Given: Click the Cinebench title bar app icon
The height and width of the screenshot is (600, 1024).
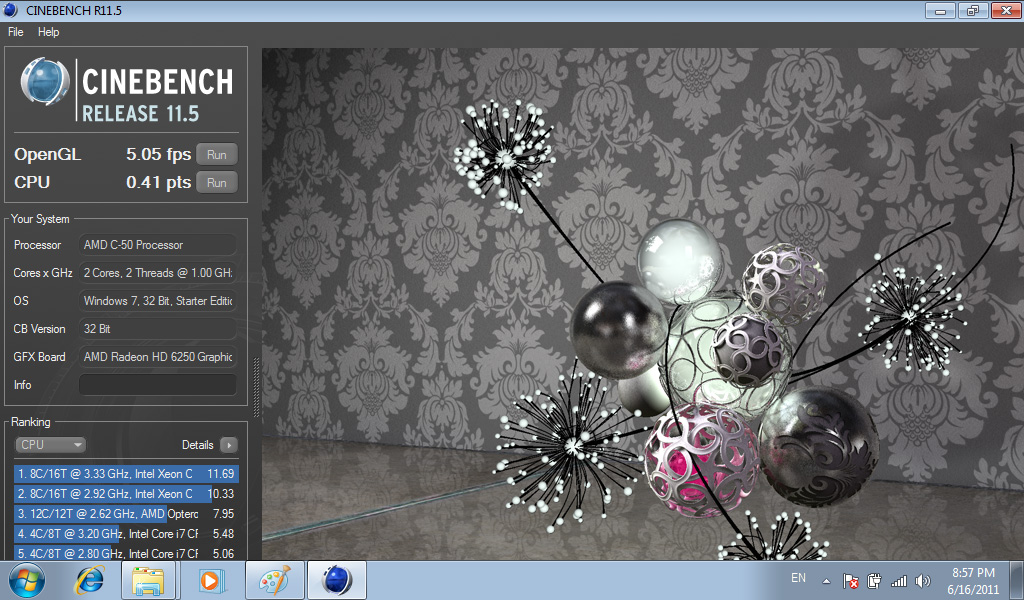Looking at the screenshot, I should click(x=11, y=10).
